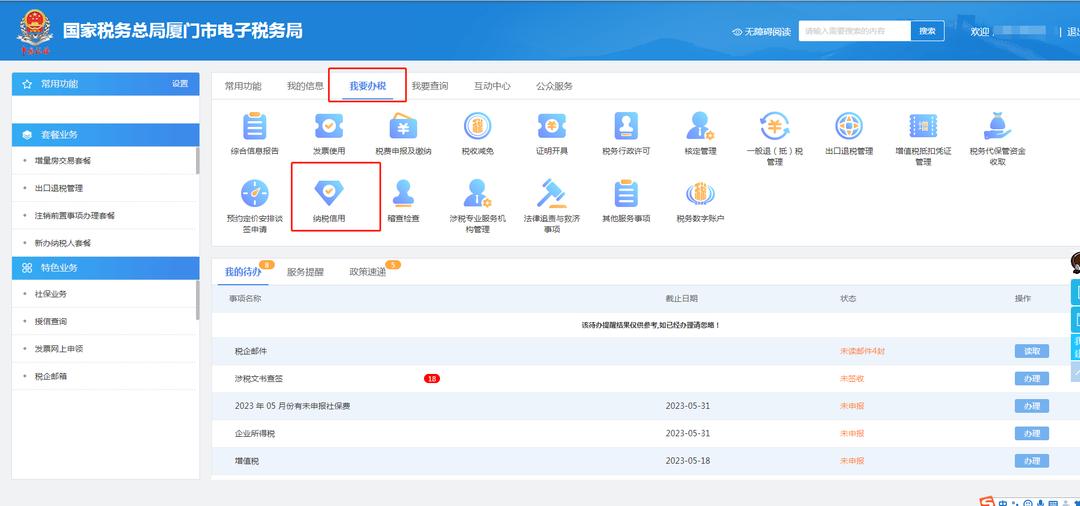The height and width of the screenshot is (506, 1080).
Task: Click 办理 button for 涉税文书查签
Action: pos(1031,379)
